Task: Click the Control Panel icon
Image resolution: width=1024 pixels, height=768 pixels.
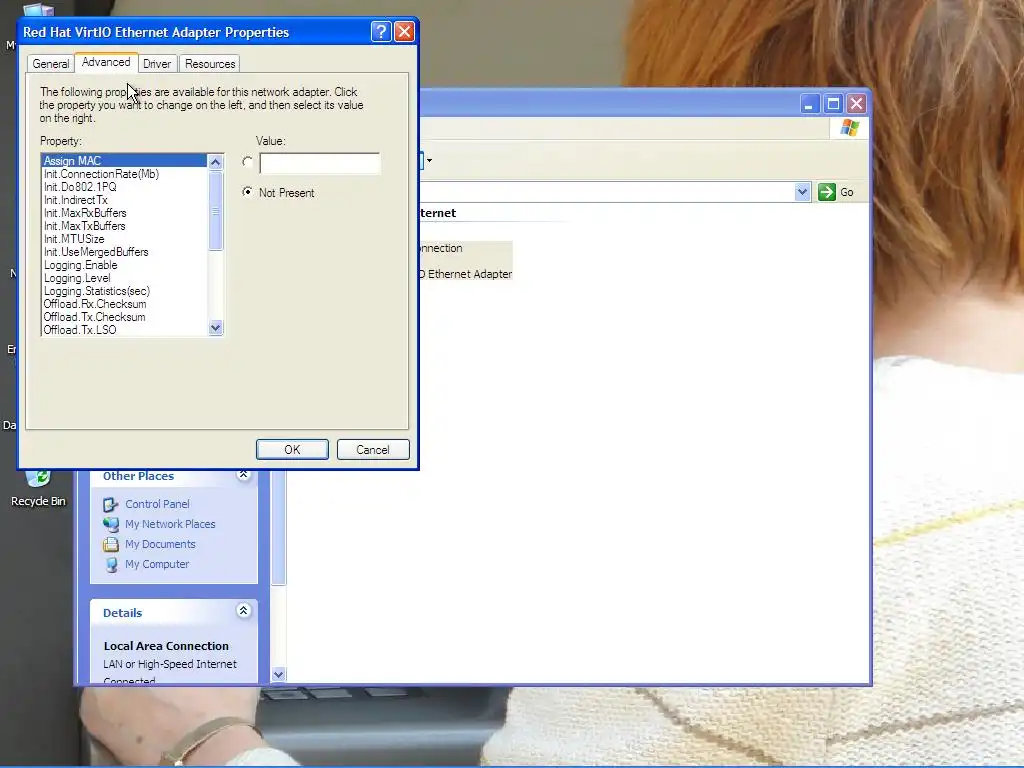Action: point(111,504)
